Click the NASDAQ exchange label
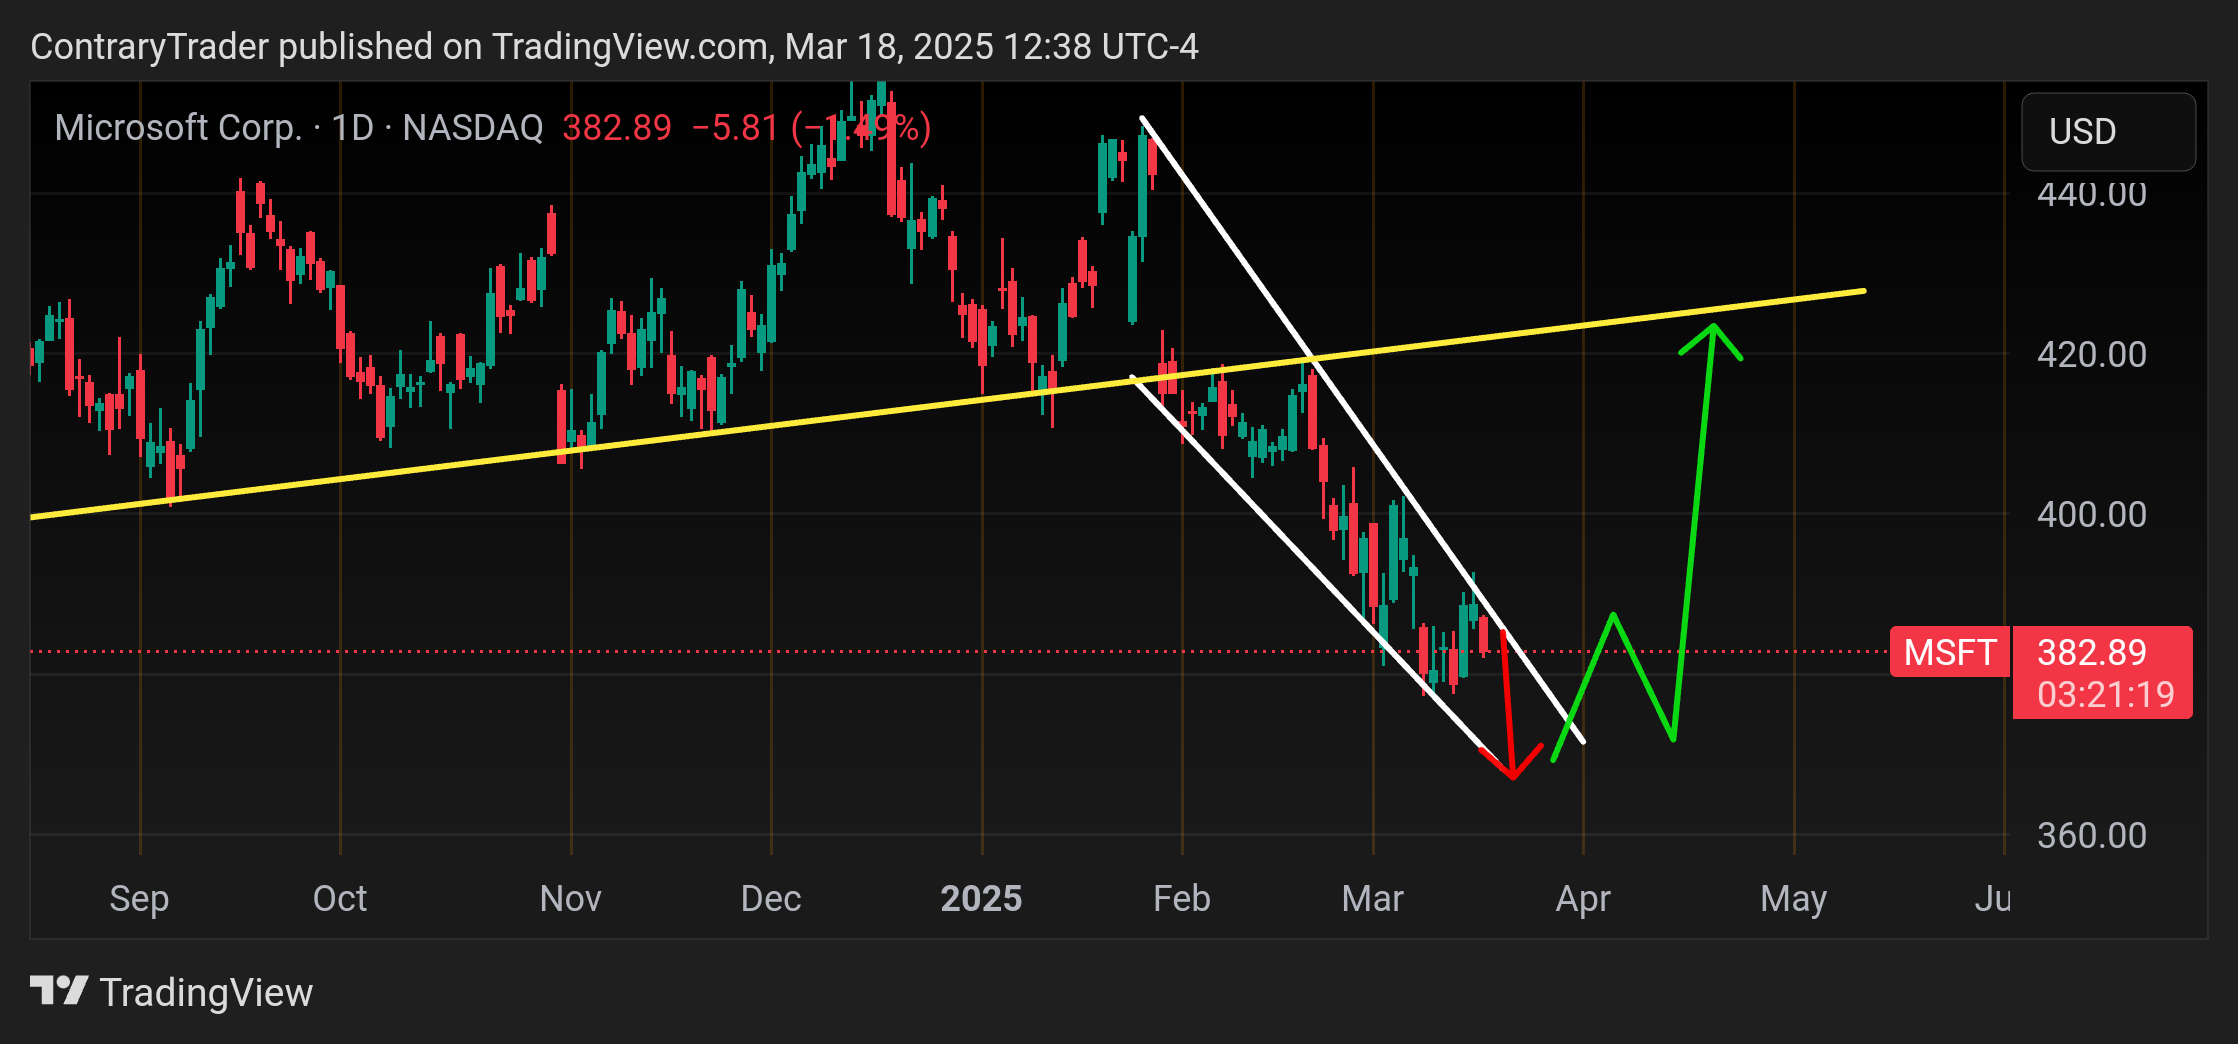Screen dimensions: 2238x1044 pos(473,128)
